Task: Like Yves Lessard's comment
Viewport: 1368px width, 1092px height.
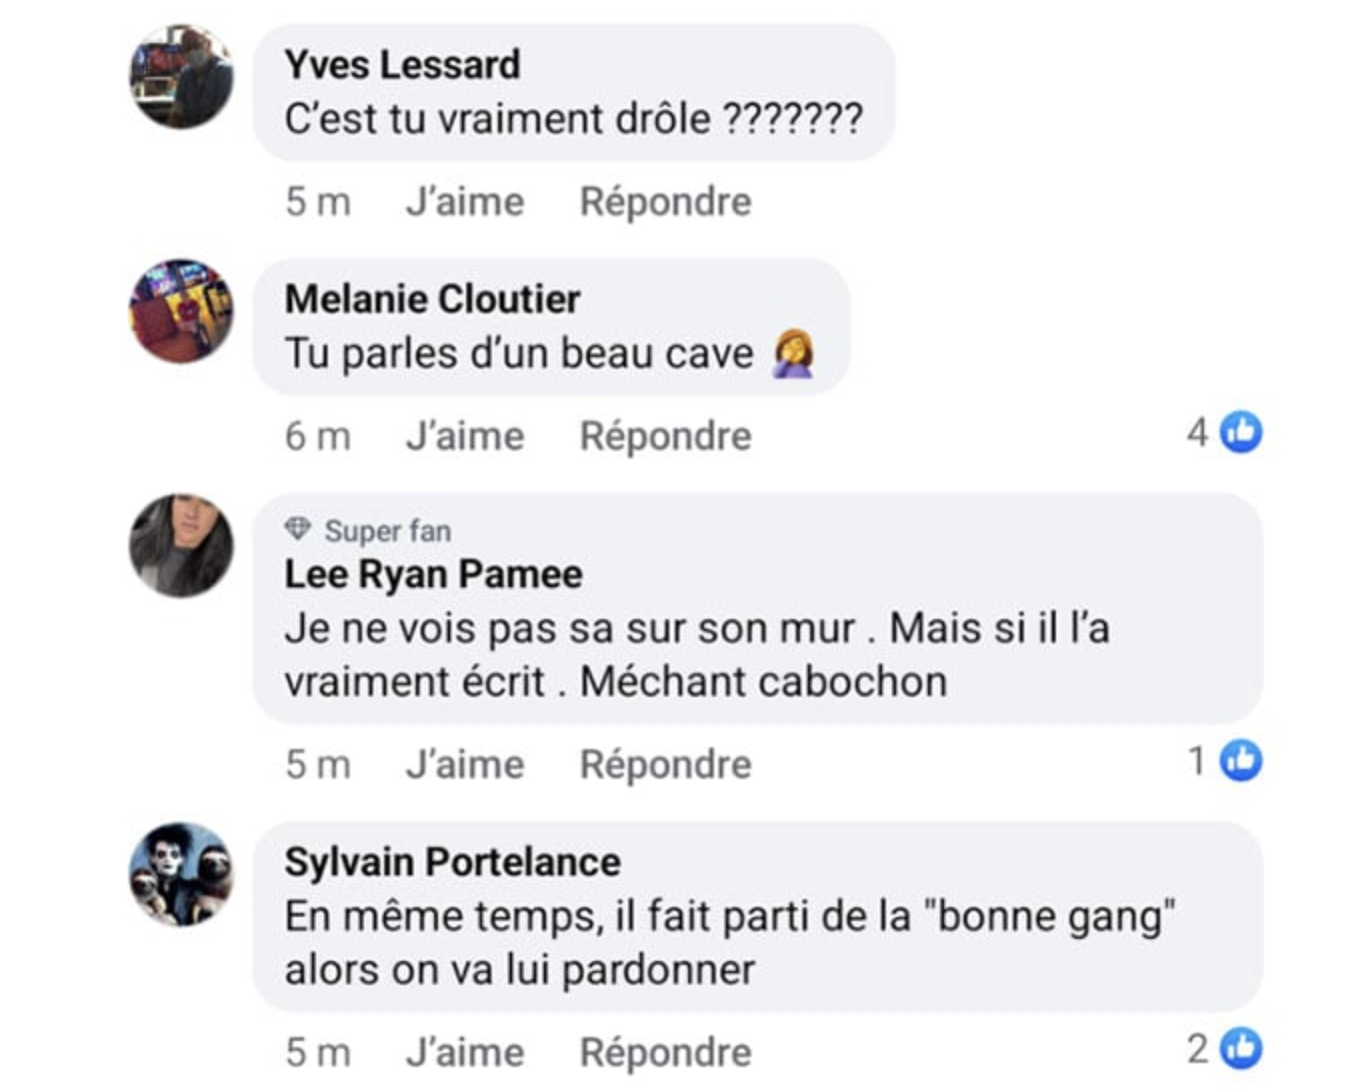Action: coord(465,202)
